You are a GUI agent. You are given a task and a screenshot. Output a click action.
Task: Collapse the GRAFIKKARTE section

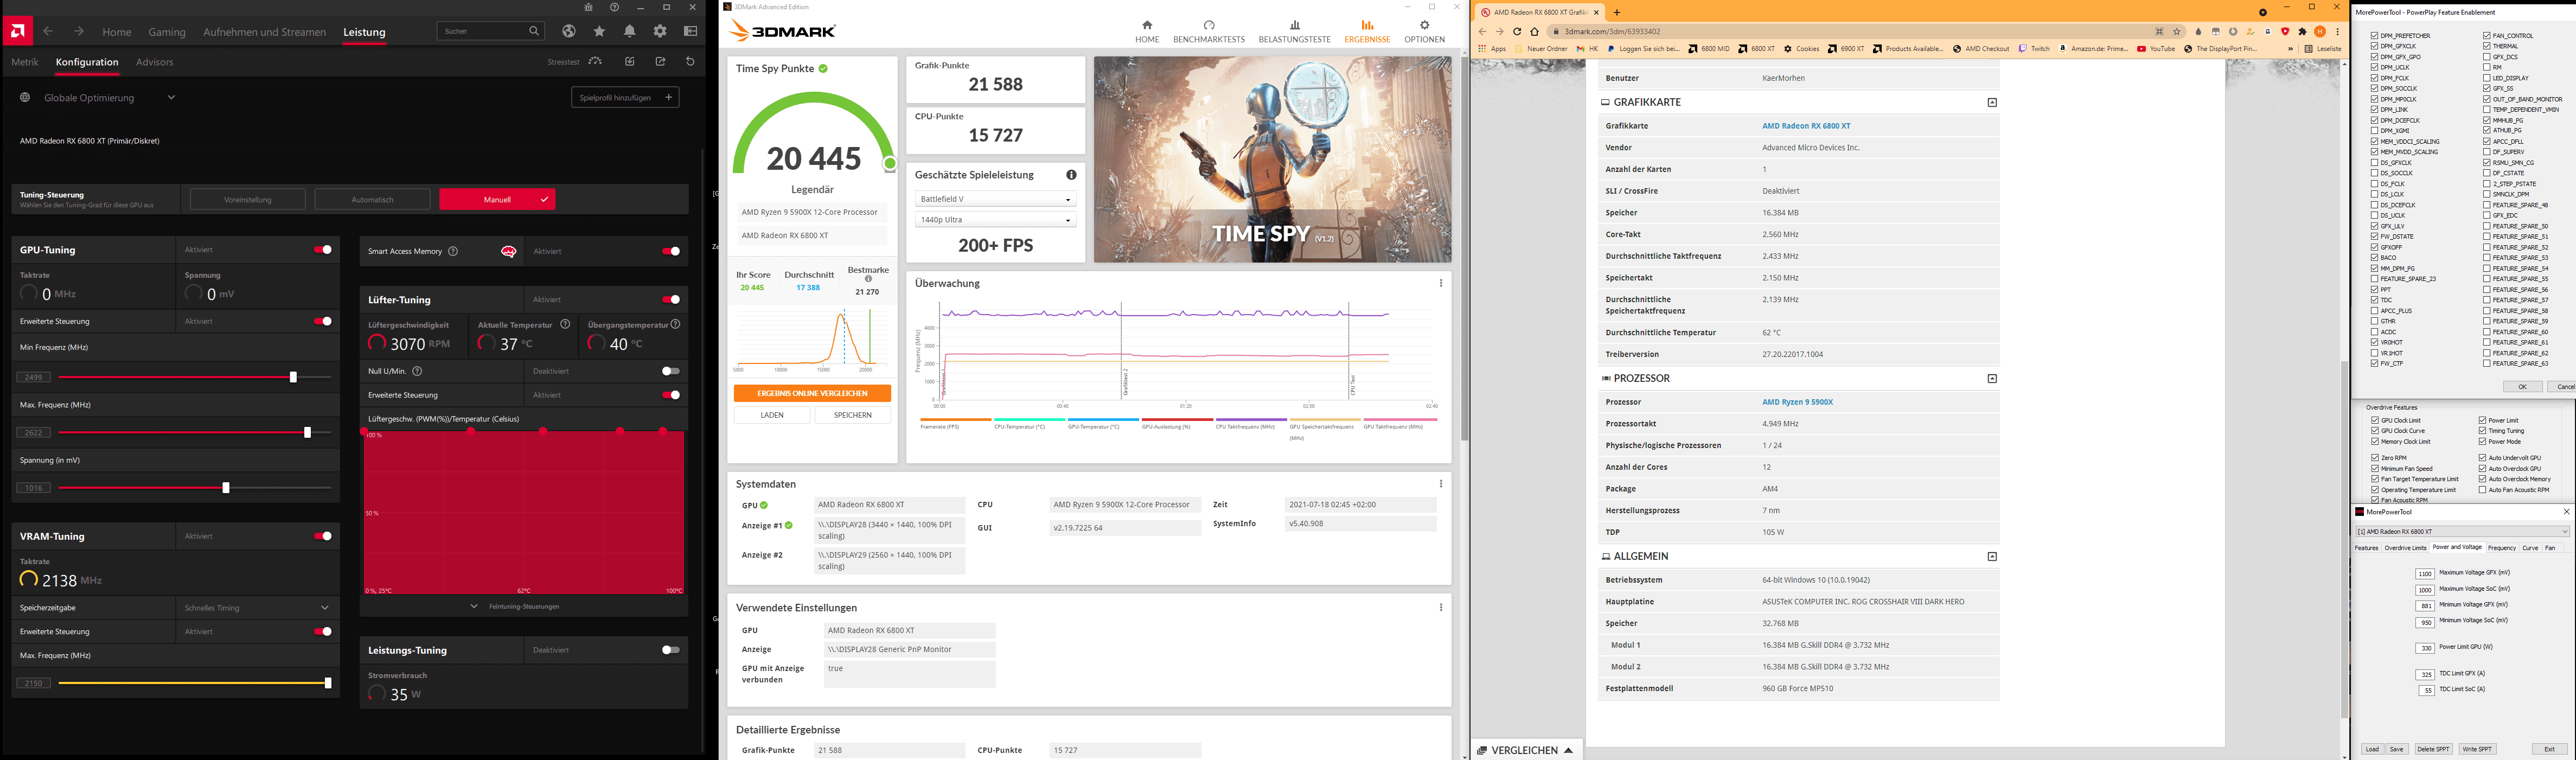[x=1992, y=102]
